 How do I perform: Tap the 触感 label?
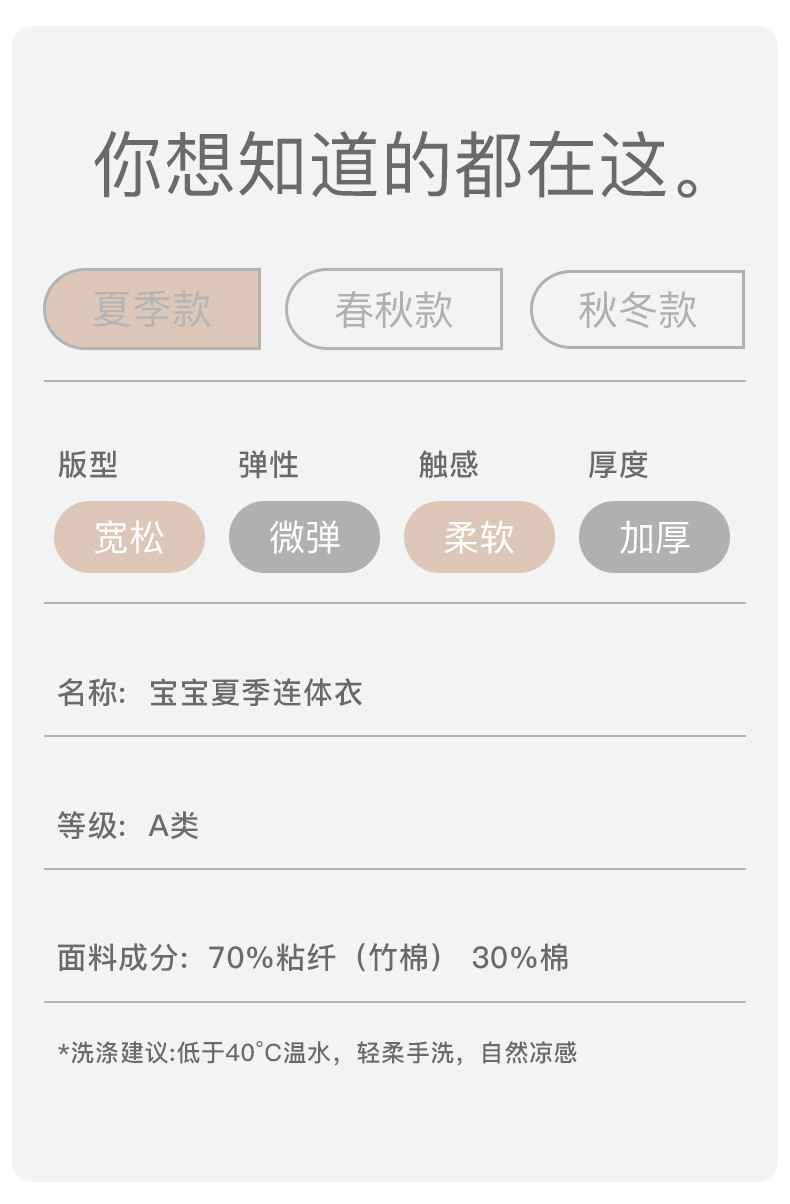[x=448, y=465]
